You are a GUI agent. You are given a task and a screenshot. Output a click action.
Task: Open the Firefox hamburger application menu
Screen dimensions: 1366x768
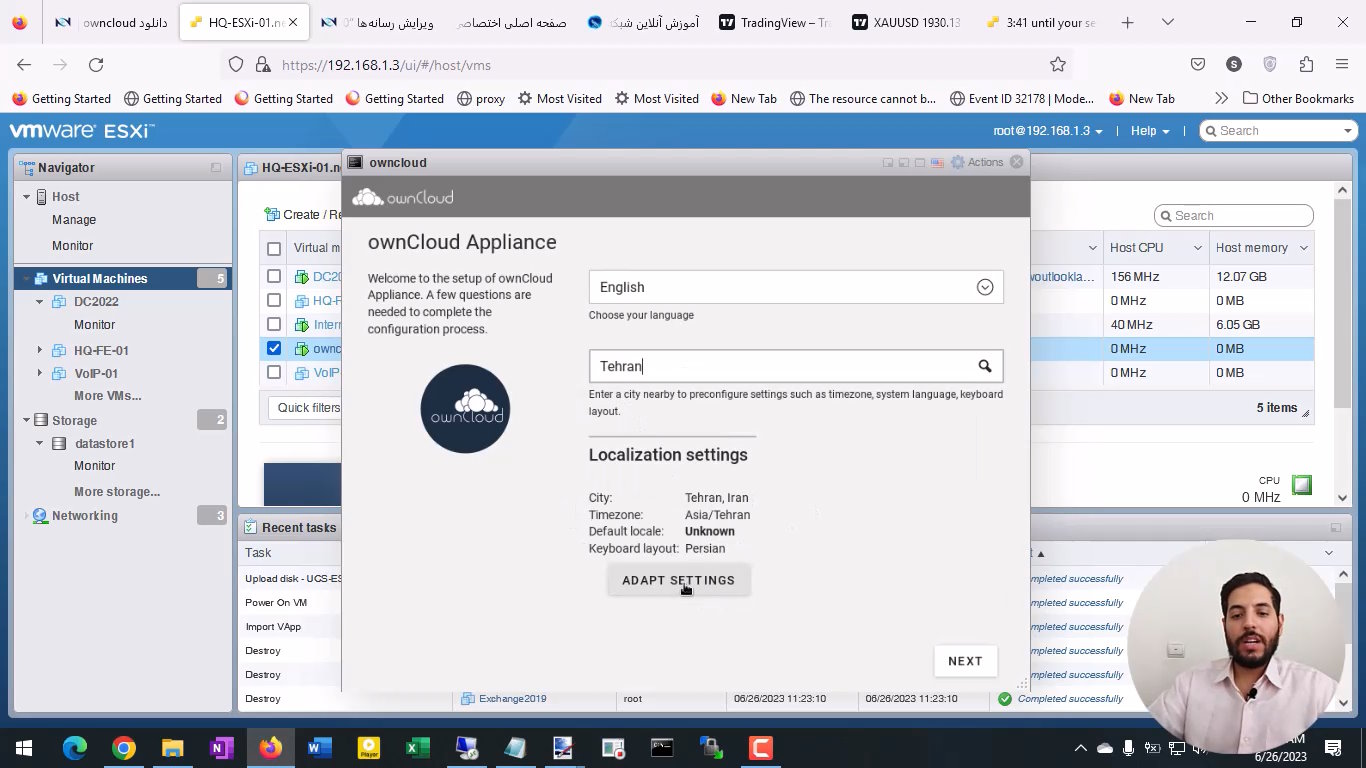[1342, 64]
